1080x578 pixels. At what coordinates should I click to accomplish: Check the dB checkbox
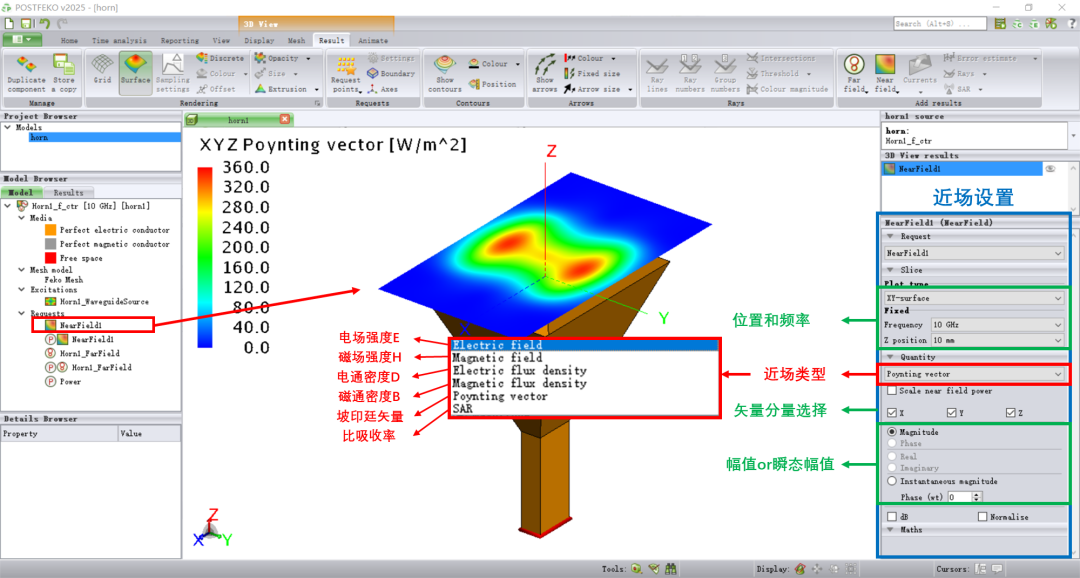pyautogui.click(x=891, y=517)
